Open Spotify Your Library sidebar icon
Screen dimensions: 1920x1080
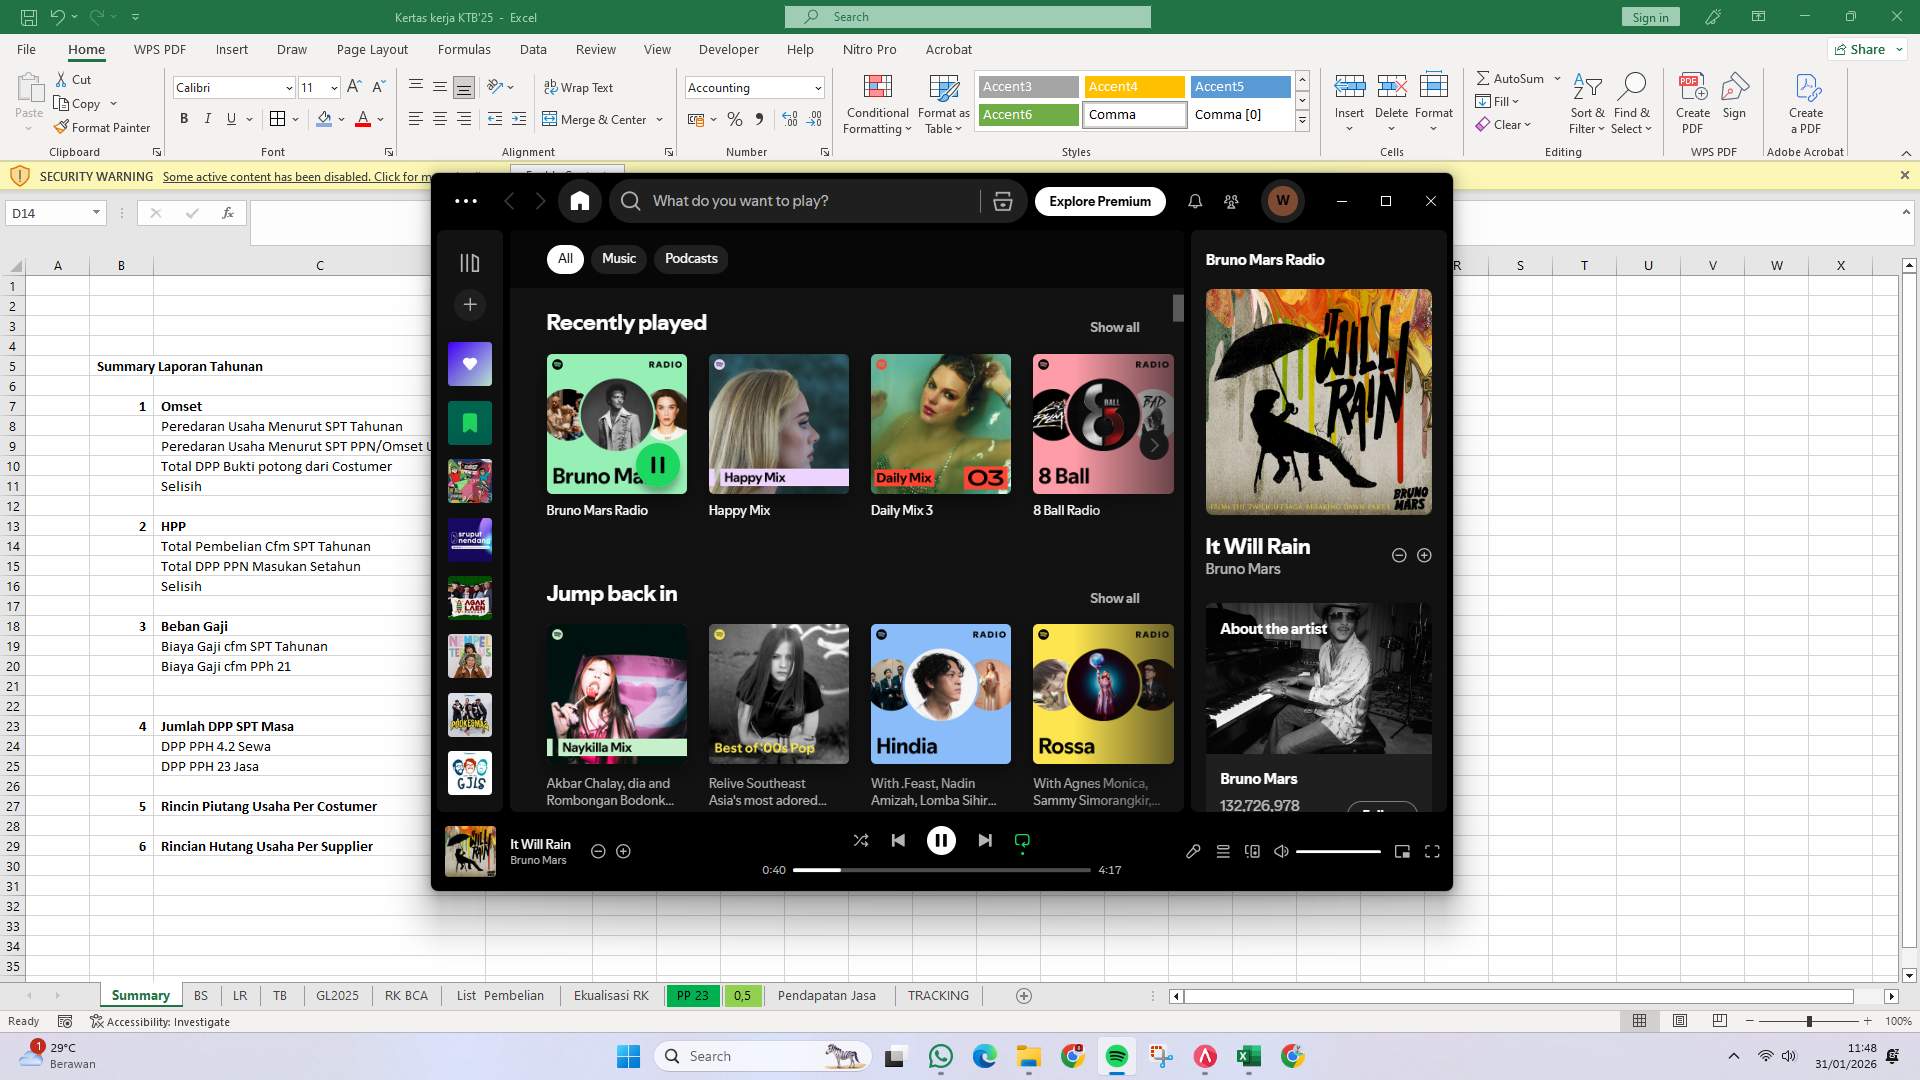click(x=469, y=263)
